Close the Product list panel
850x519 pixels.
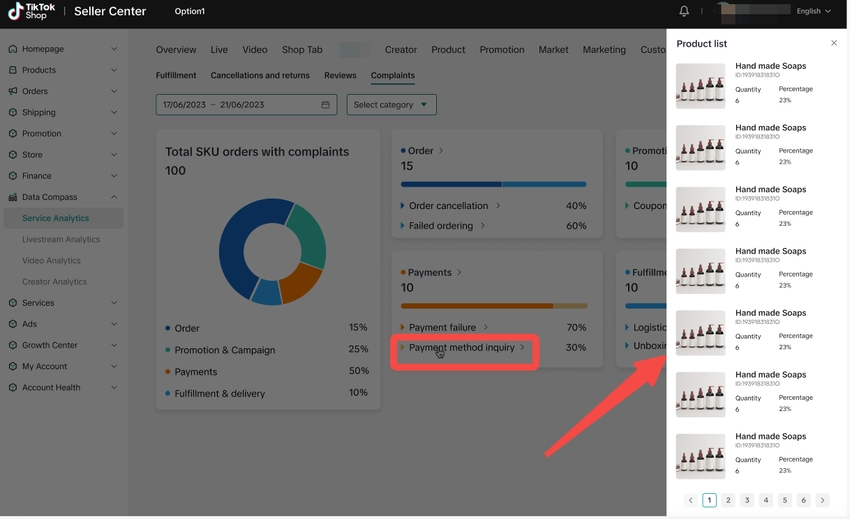coord(834,43)
